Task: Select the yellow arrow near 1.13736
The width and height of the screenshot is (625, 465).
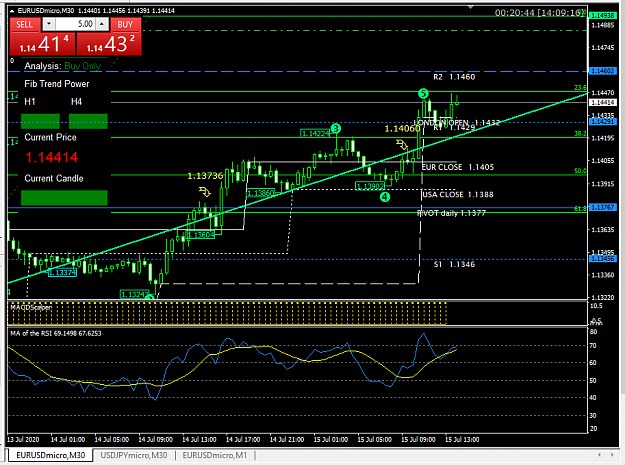Action: coord(204,192)
